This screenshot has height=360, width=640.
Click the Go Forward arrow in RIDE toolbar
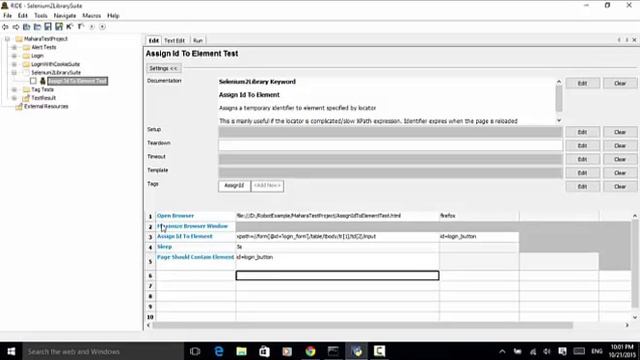[16, 27]
